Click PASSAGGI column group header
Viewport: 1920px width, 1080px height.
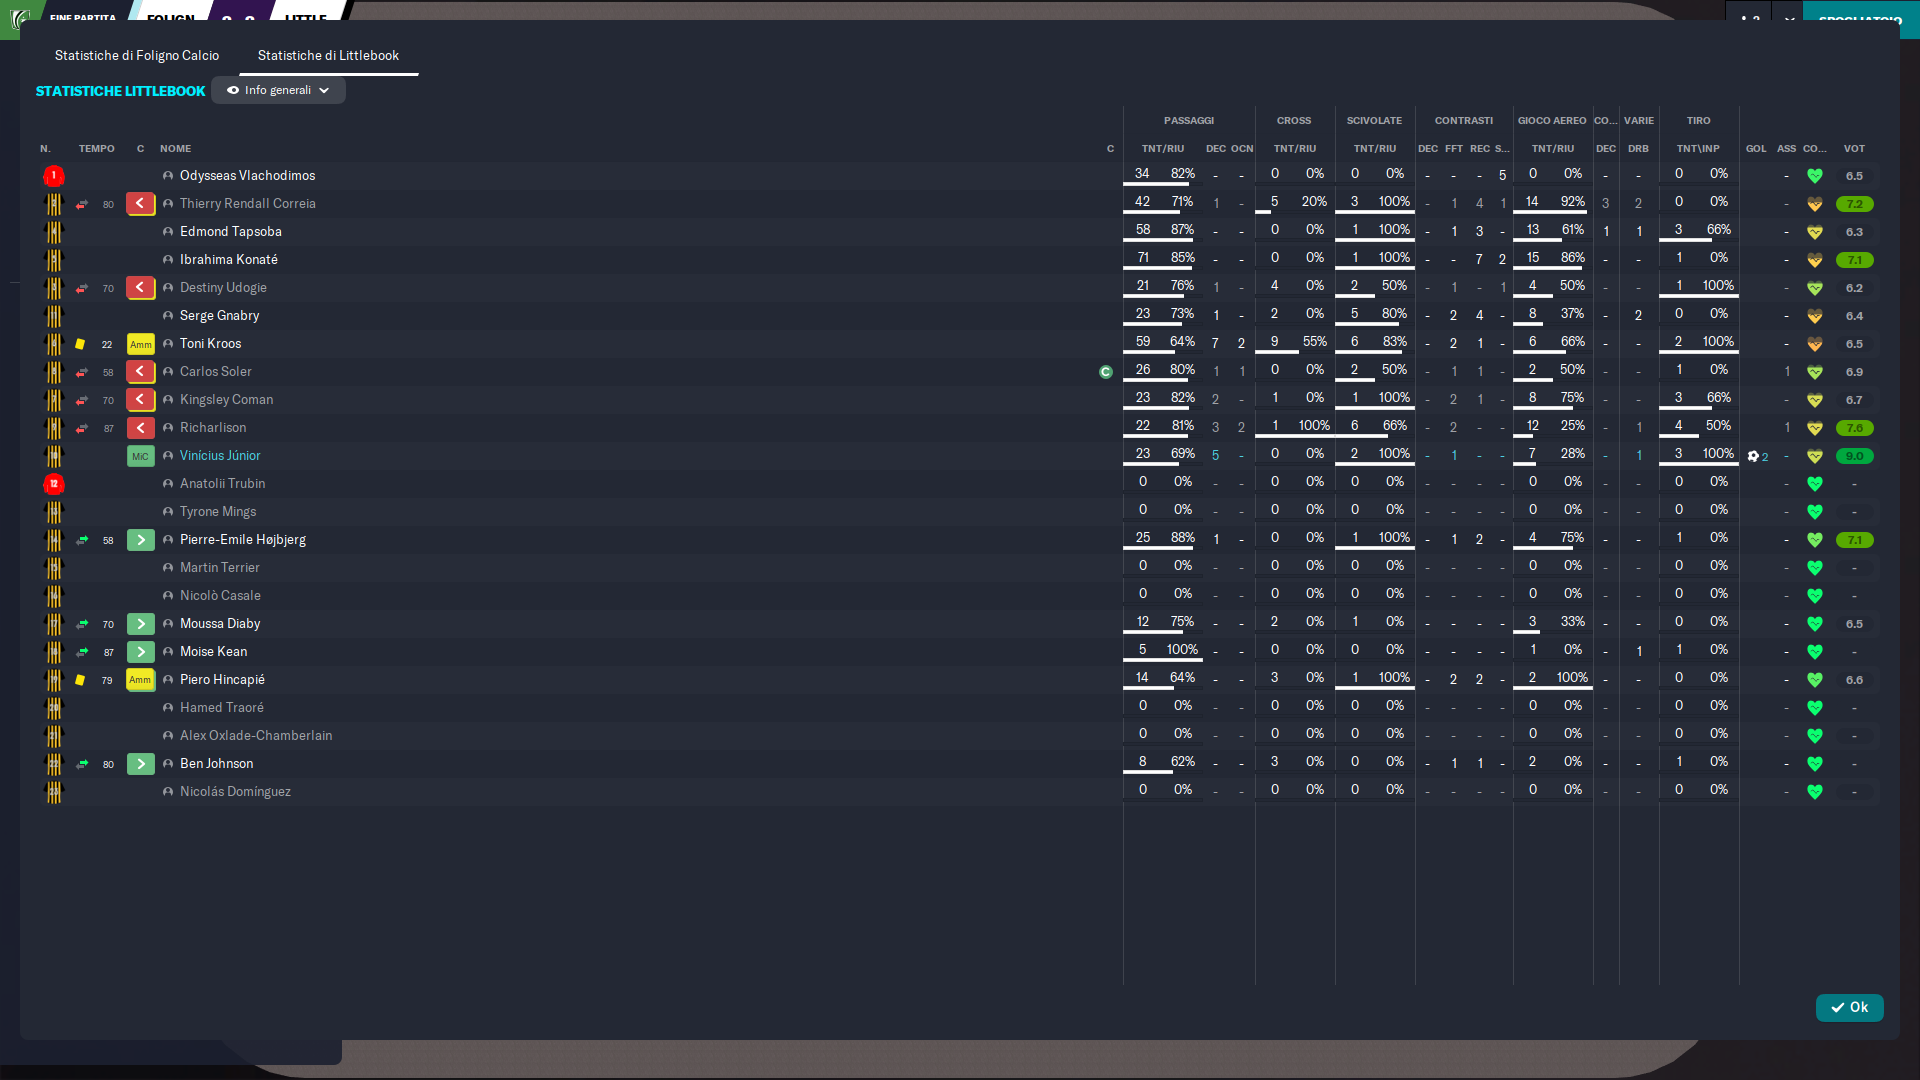[x=1189, y=121]
